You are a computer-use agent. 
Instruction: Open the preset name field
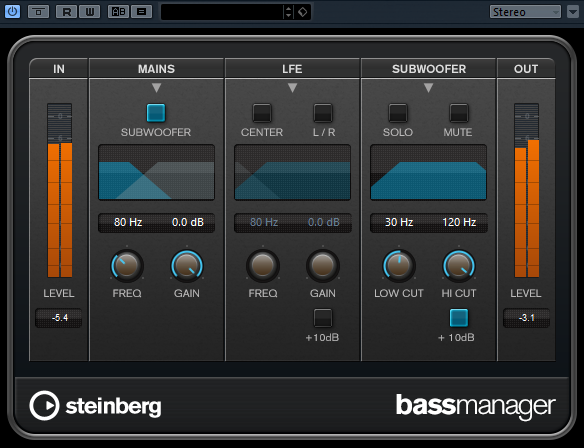222,12
